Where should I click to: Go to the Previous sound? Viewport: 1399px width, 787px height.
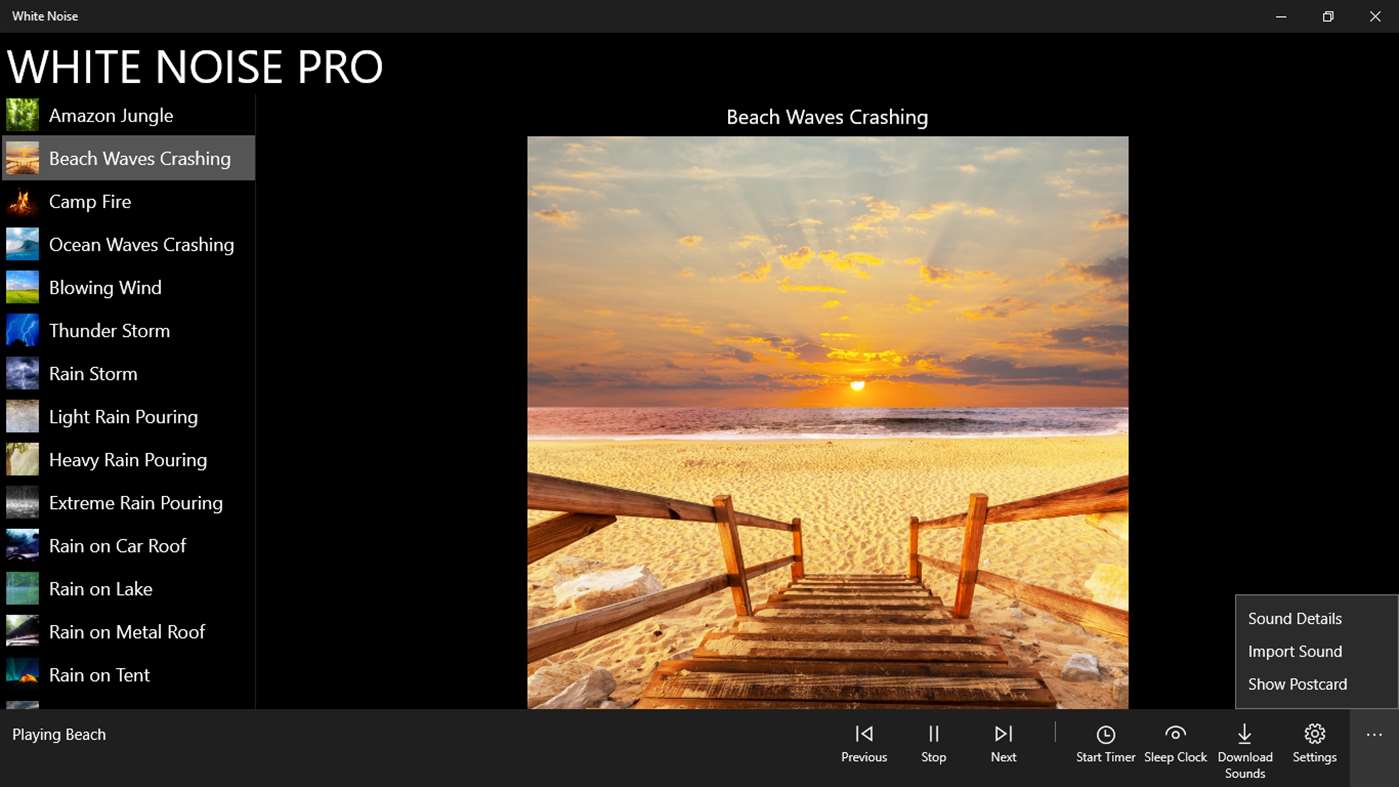pos(864,745)
